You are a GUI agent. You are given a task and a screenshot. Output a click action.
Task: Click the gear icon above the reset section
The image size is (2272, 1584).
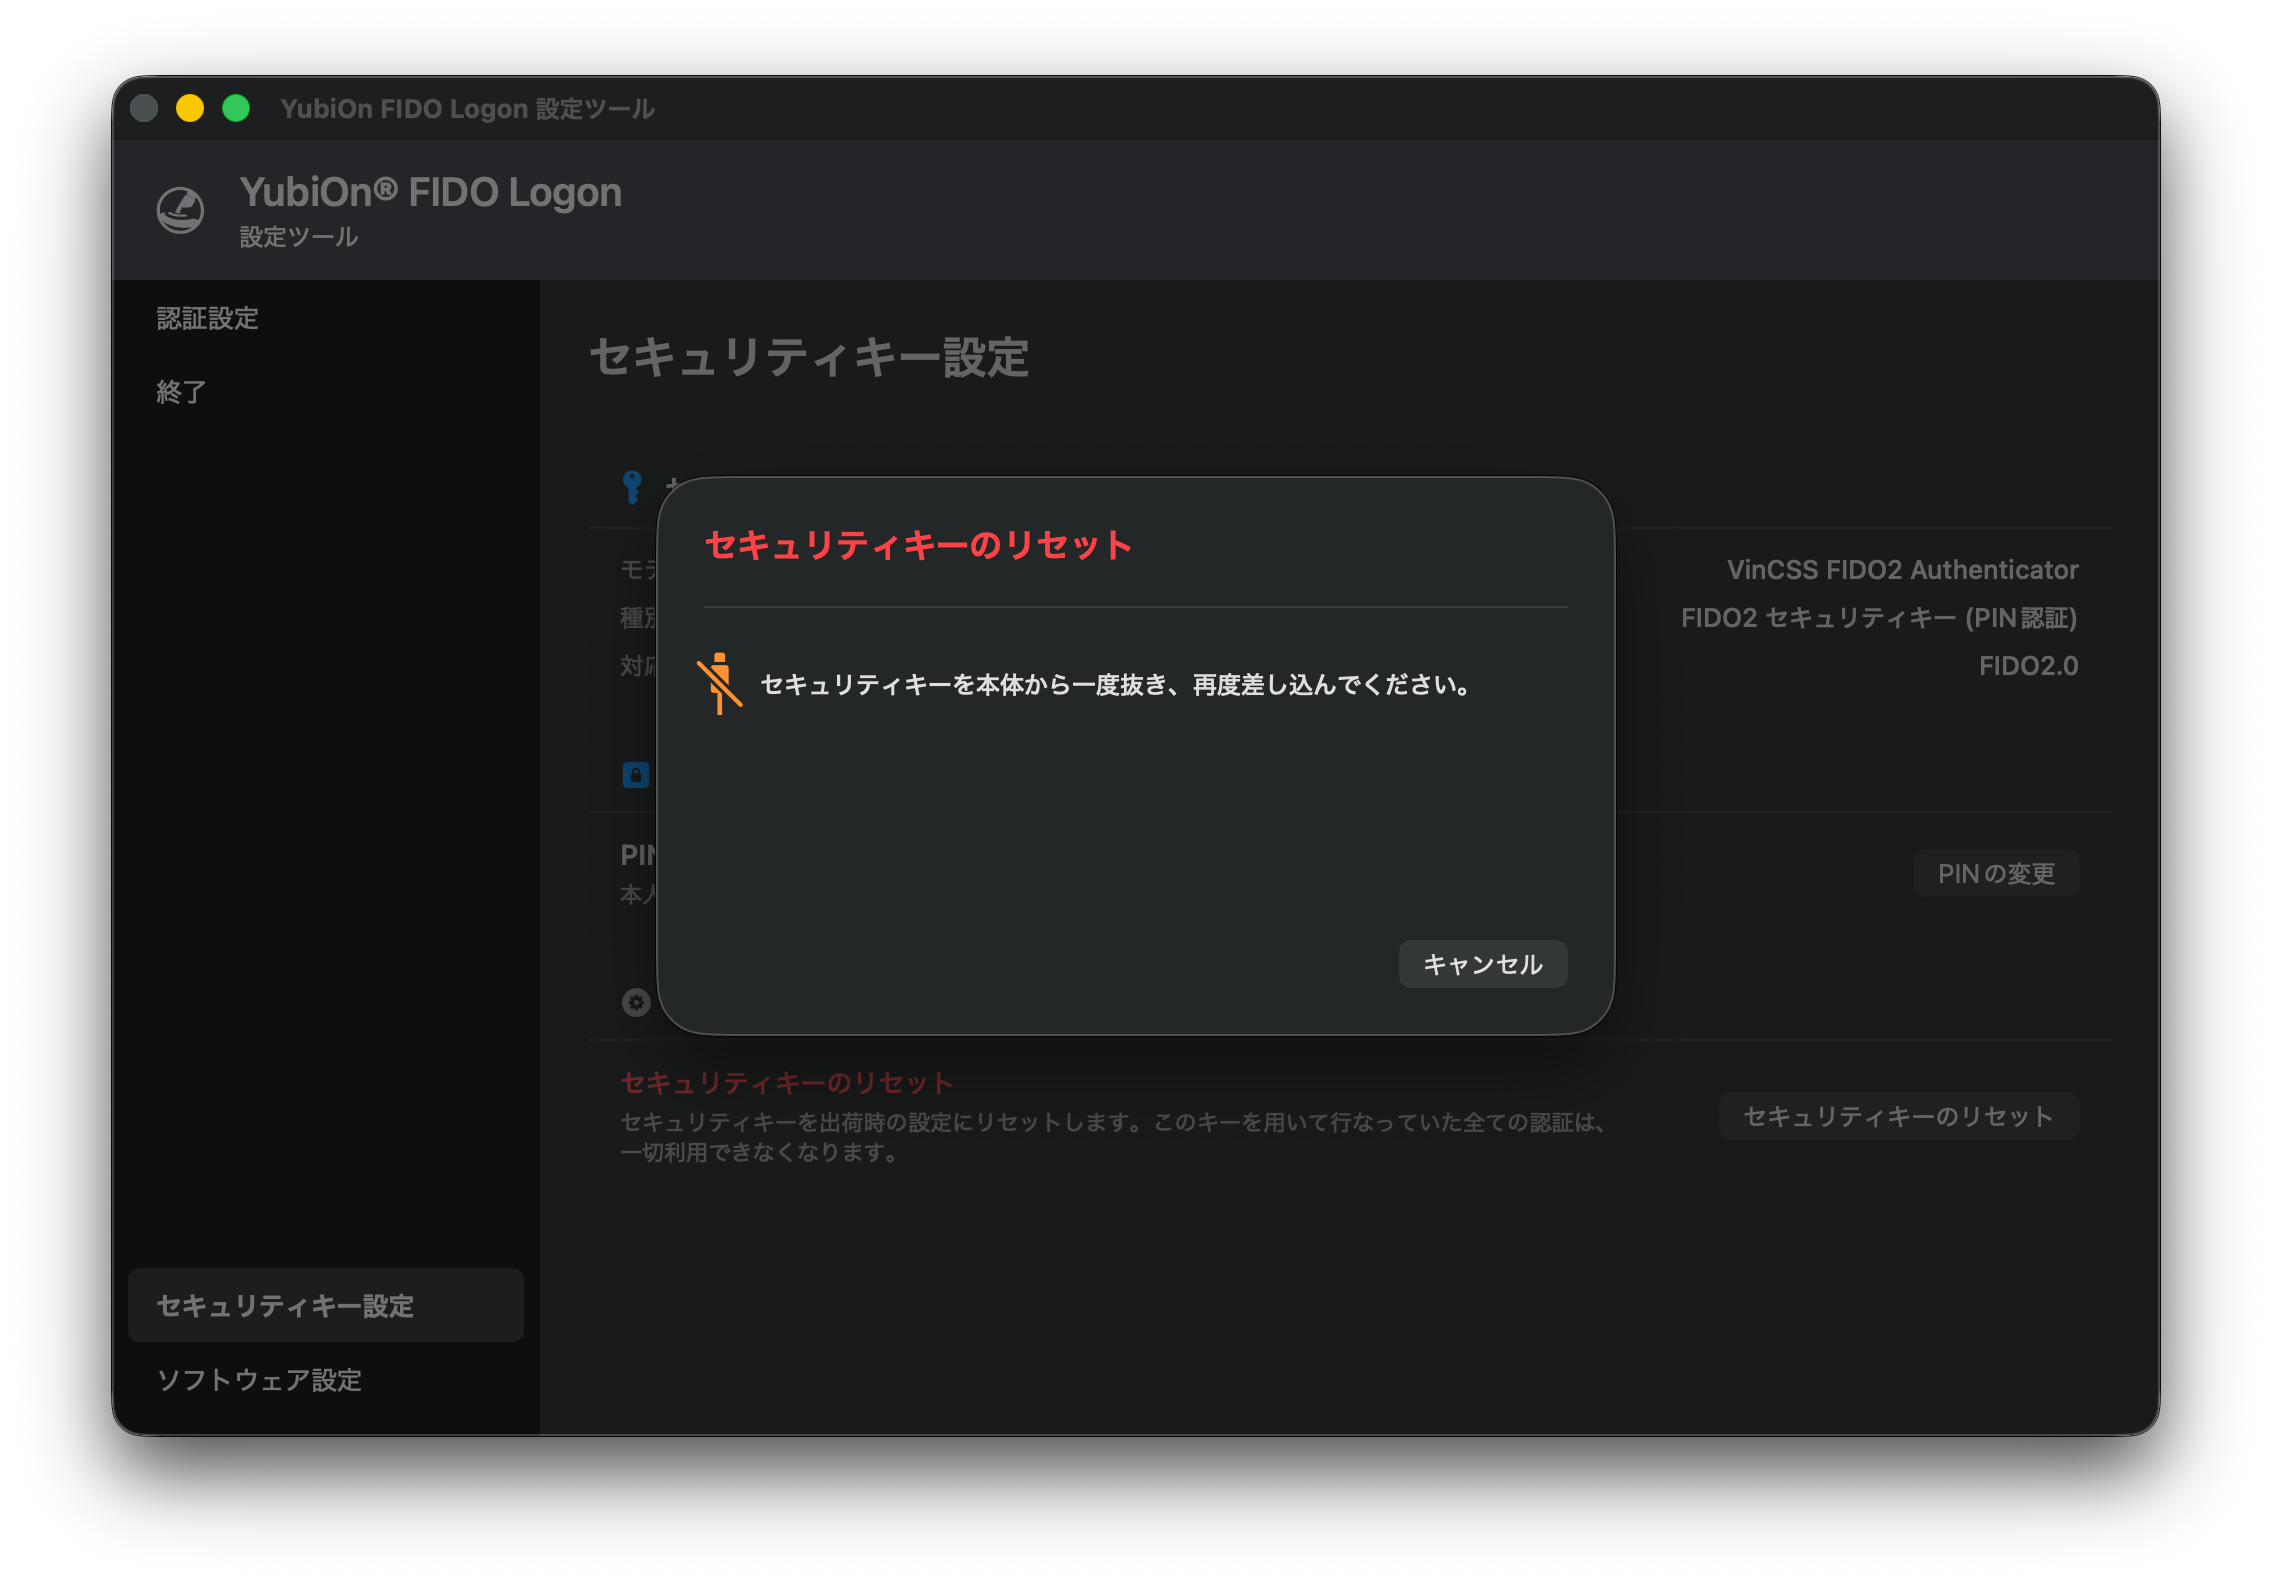[x=636, y=1002]
